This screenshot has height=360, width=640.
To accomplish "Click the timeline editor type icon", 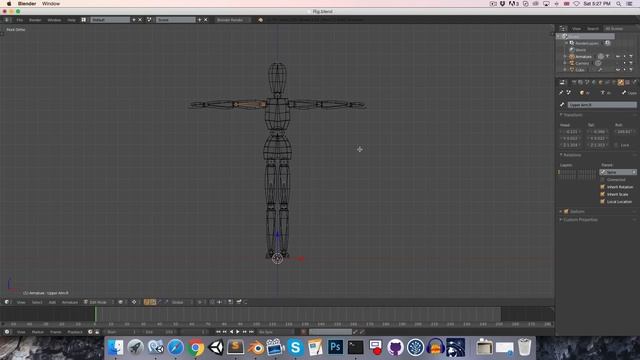I will click(x=7, y=332).
